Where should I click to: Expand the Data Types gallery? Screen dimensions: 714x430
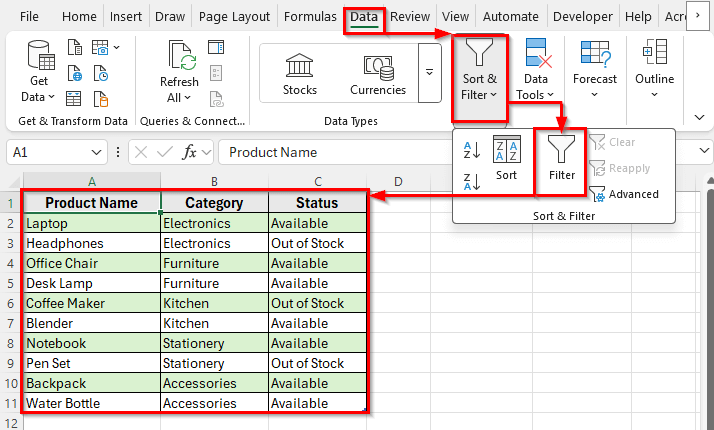pos(429,72)
